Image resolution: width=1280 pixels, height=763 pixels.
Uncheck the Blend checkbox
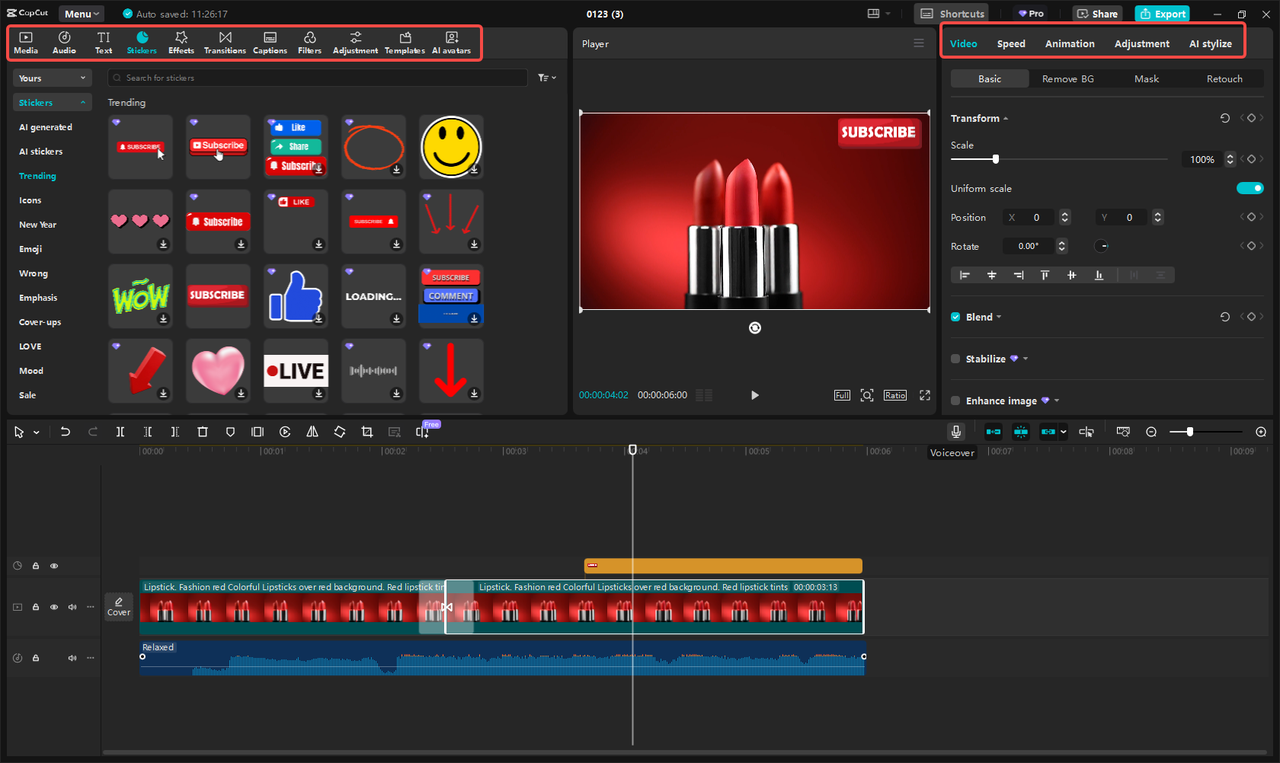tap(954, 316)
